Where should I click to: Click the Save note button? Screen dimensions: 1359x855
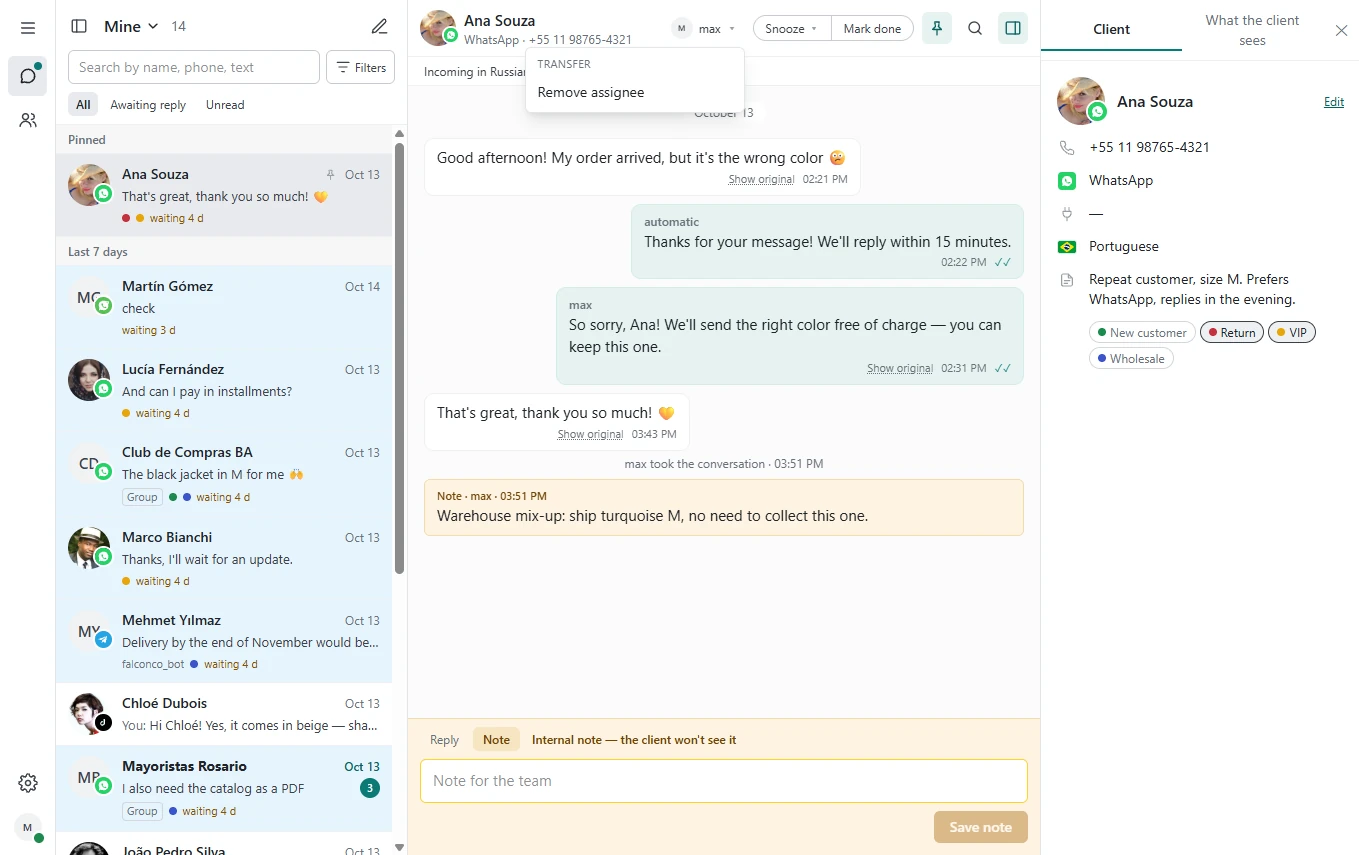(x=980, y=827)
